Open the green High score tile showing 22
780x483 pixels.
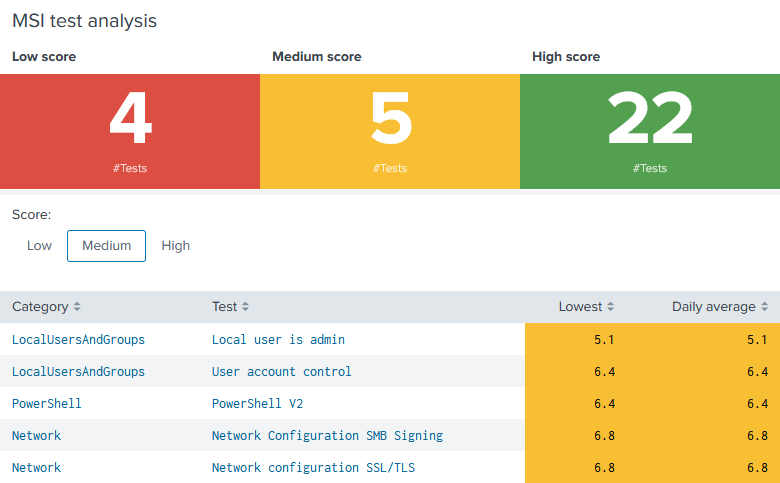[x=650, y=131]
